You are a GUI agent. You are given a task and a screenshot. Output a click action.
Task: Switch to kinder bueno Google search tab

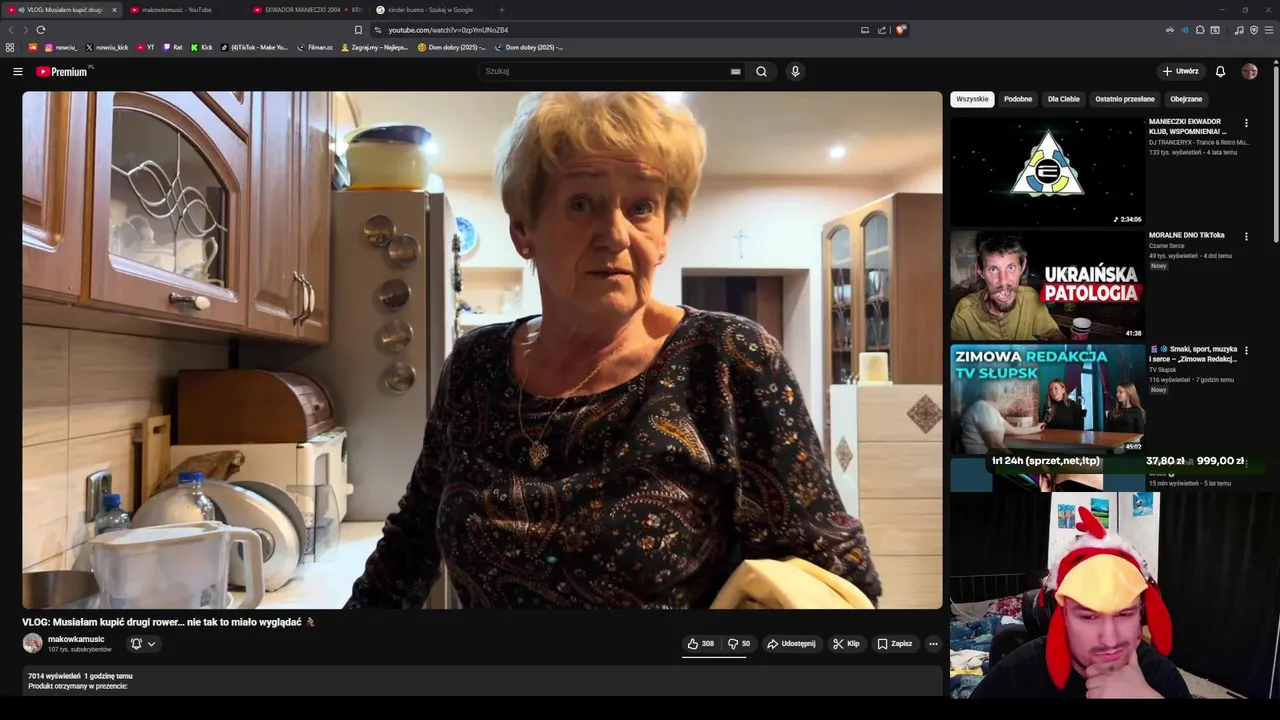click(429, 10)
